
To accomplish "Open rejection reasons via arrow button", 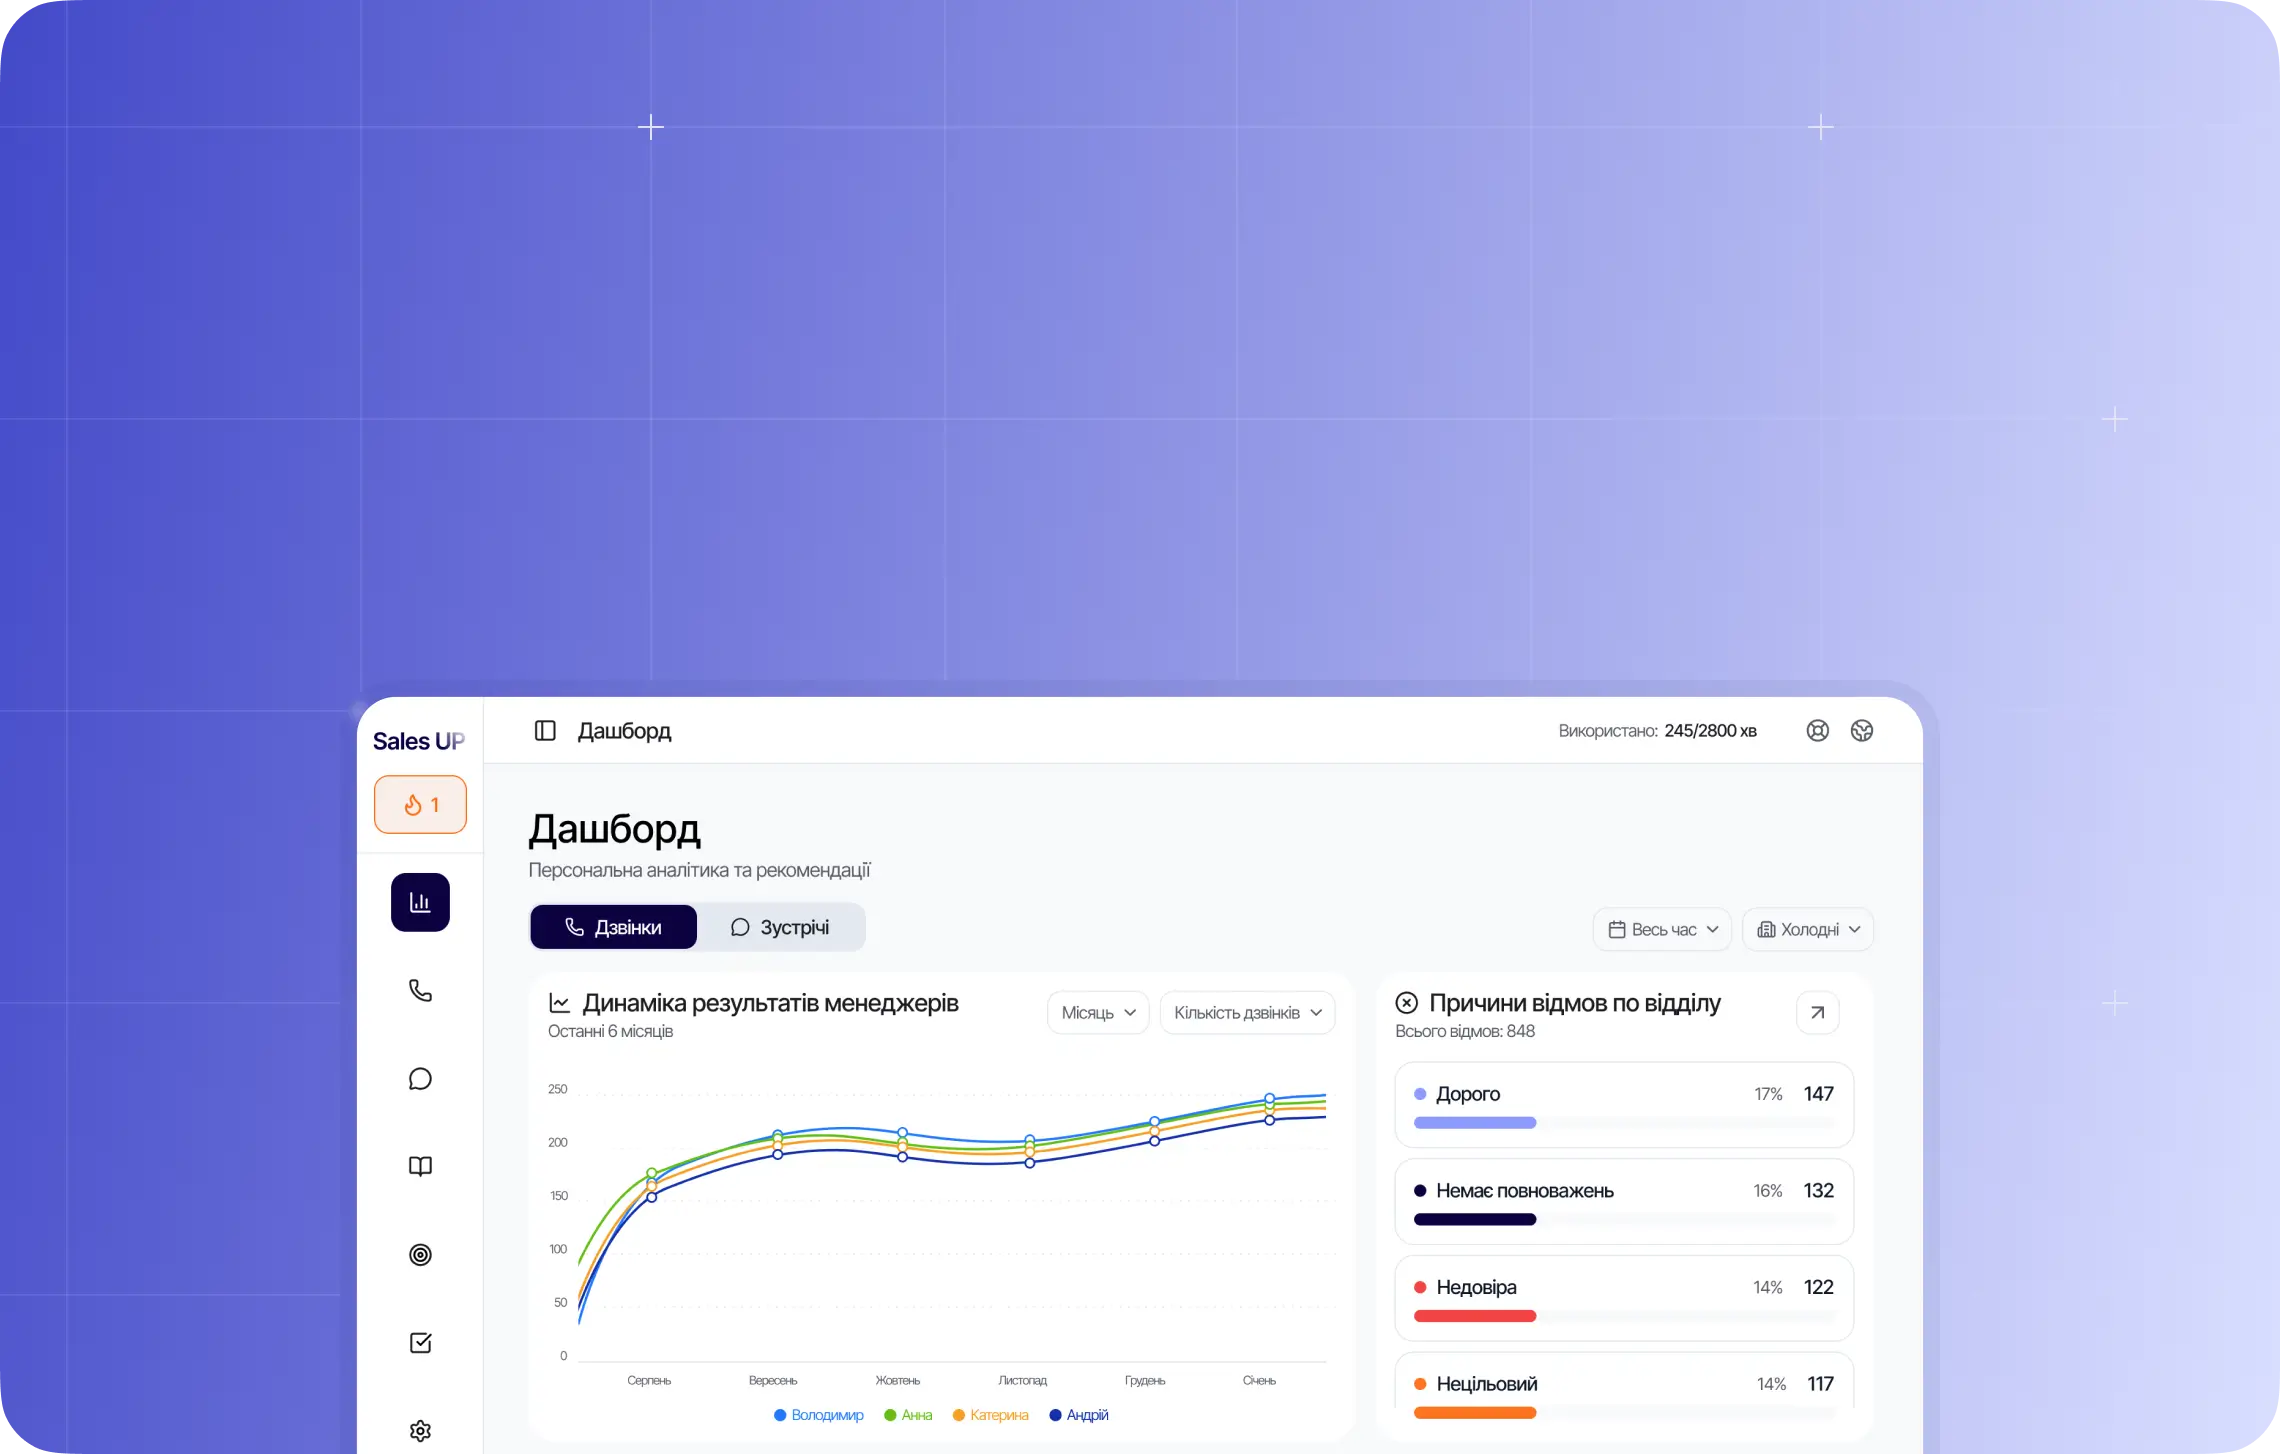I will tap(1817, 1013).
